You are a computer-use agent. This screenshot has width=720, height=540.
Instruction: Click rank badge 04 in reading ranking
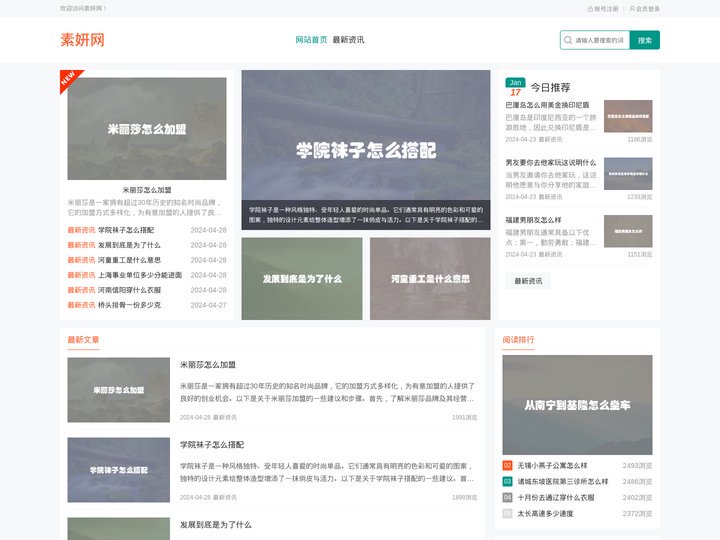507,498
